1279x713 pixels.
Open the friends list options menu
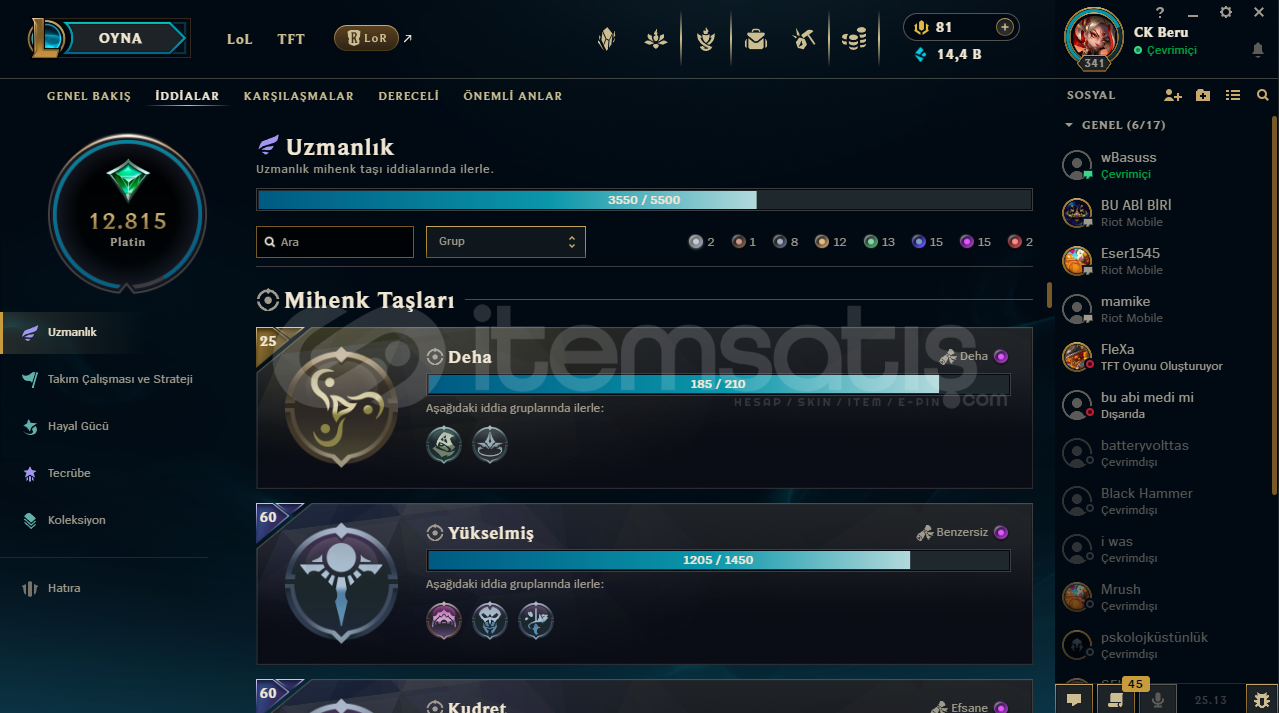[x=1233, y=95]
